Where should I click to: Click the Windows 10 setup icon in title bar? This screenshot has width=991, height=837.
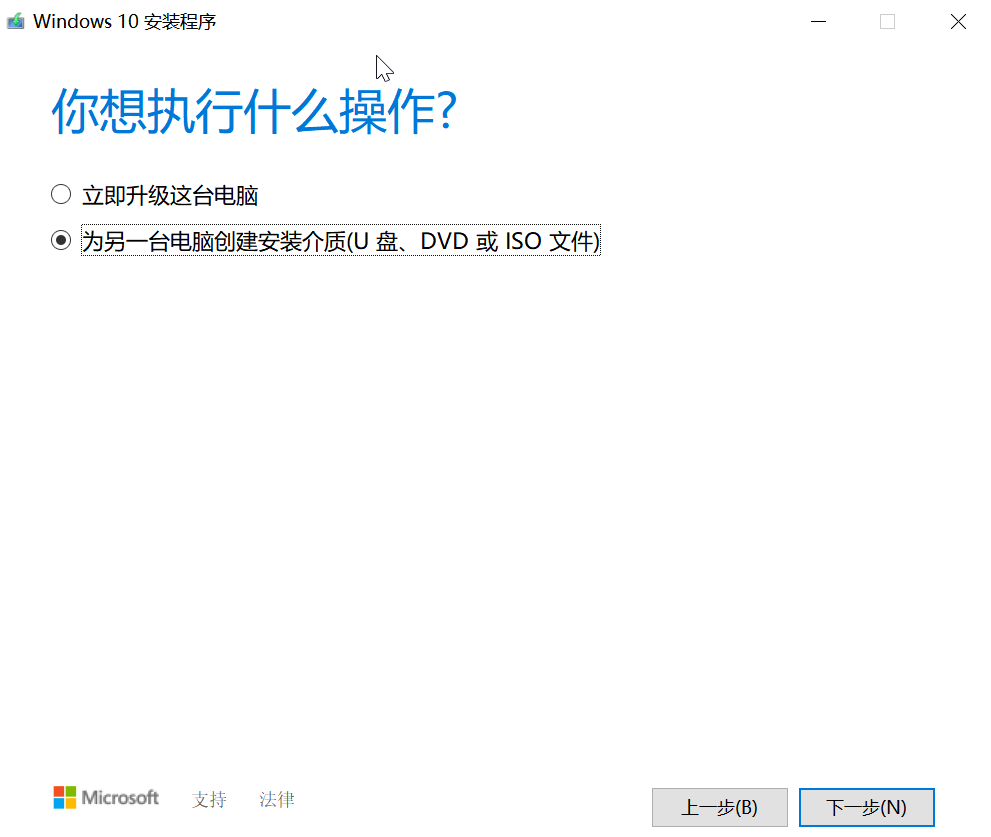16,21
